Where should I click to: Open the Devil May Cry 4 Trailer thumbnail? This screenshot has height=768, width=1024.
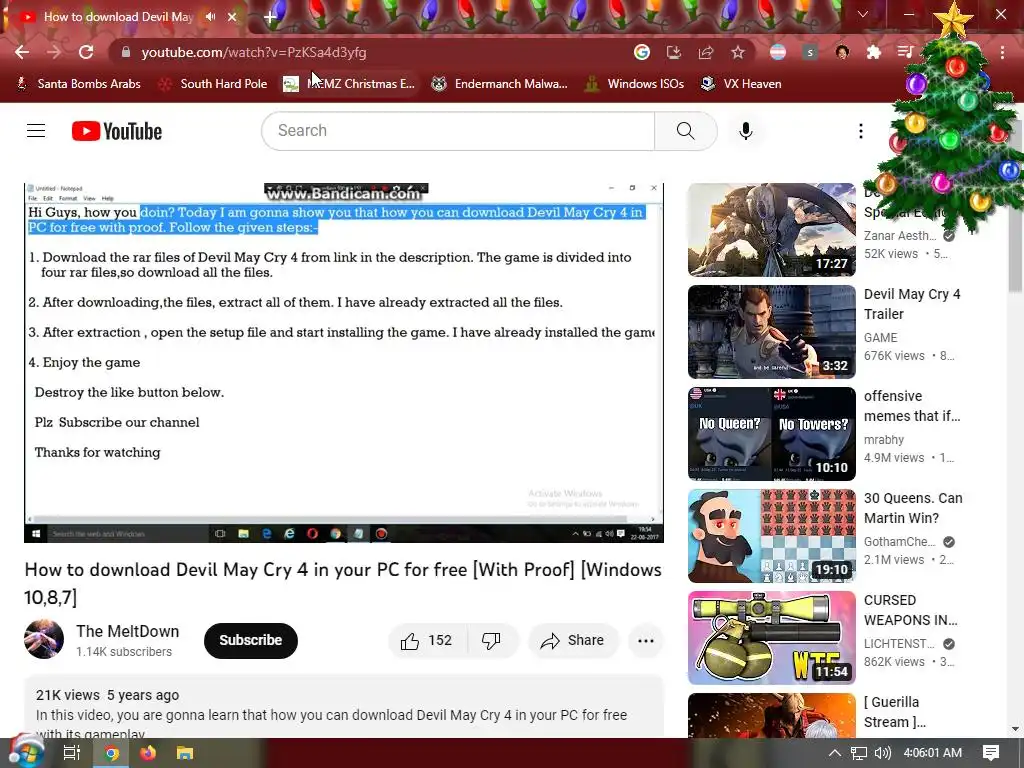coord(772,332)
